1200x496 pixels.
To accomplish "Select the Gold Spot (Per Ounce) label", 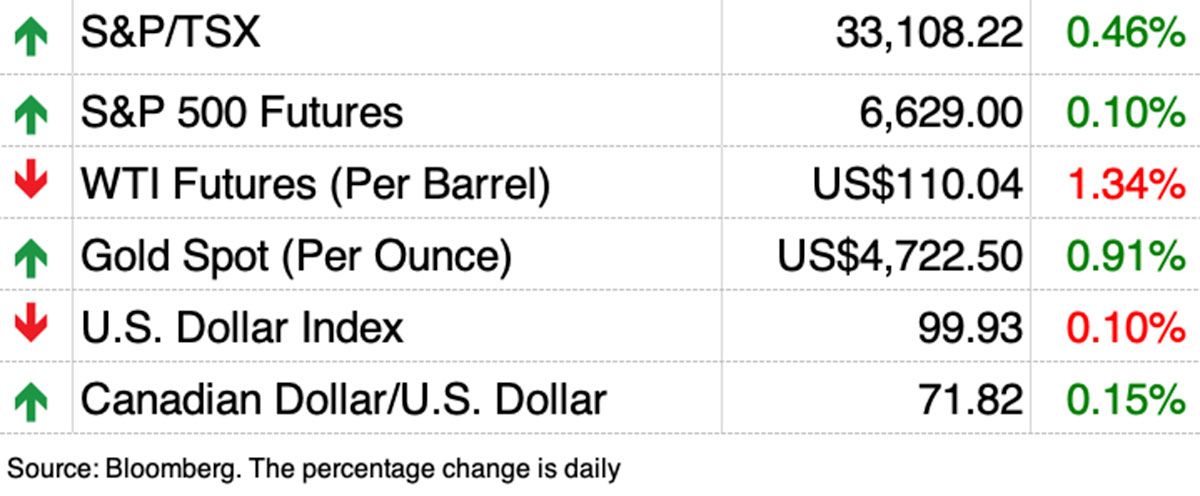I will tap(296, 257).
